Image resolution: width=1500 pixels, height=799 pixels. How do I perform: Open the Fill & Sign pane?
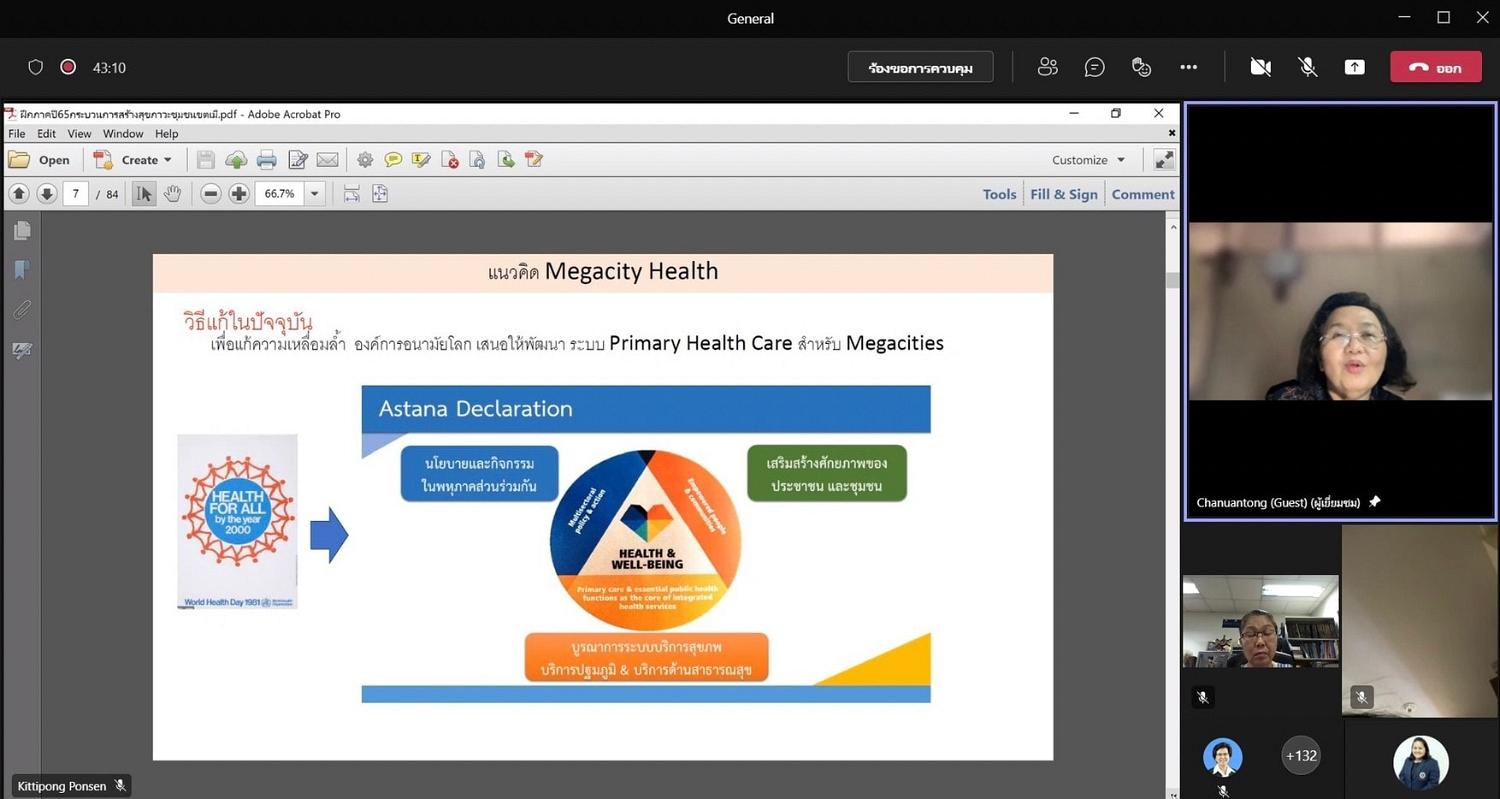(x=1064, y=194)
